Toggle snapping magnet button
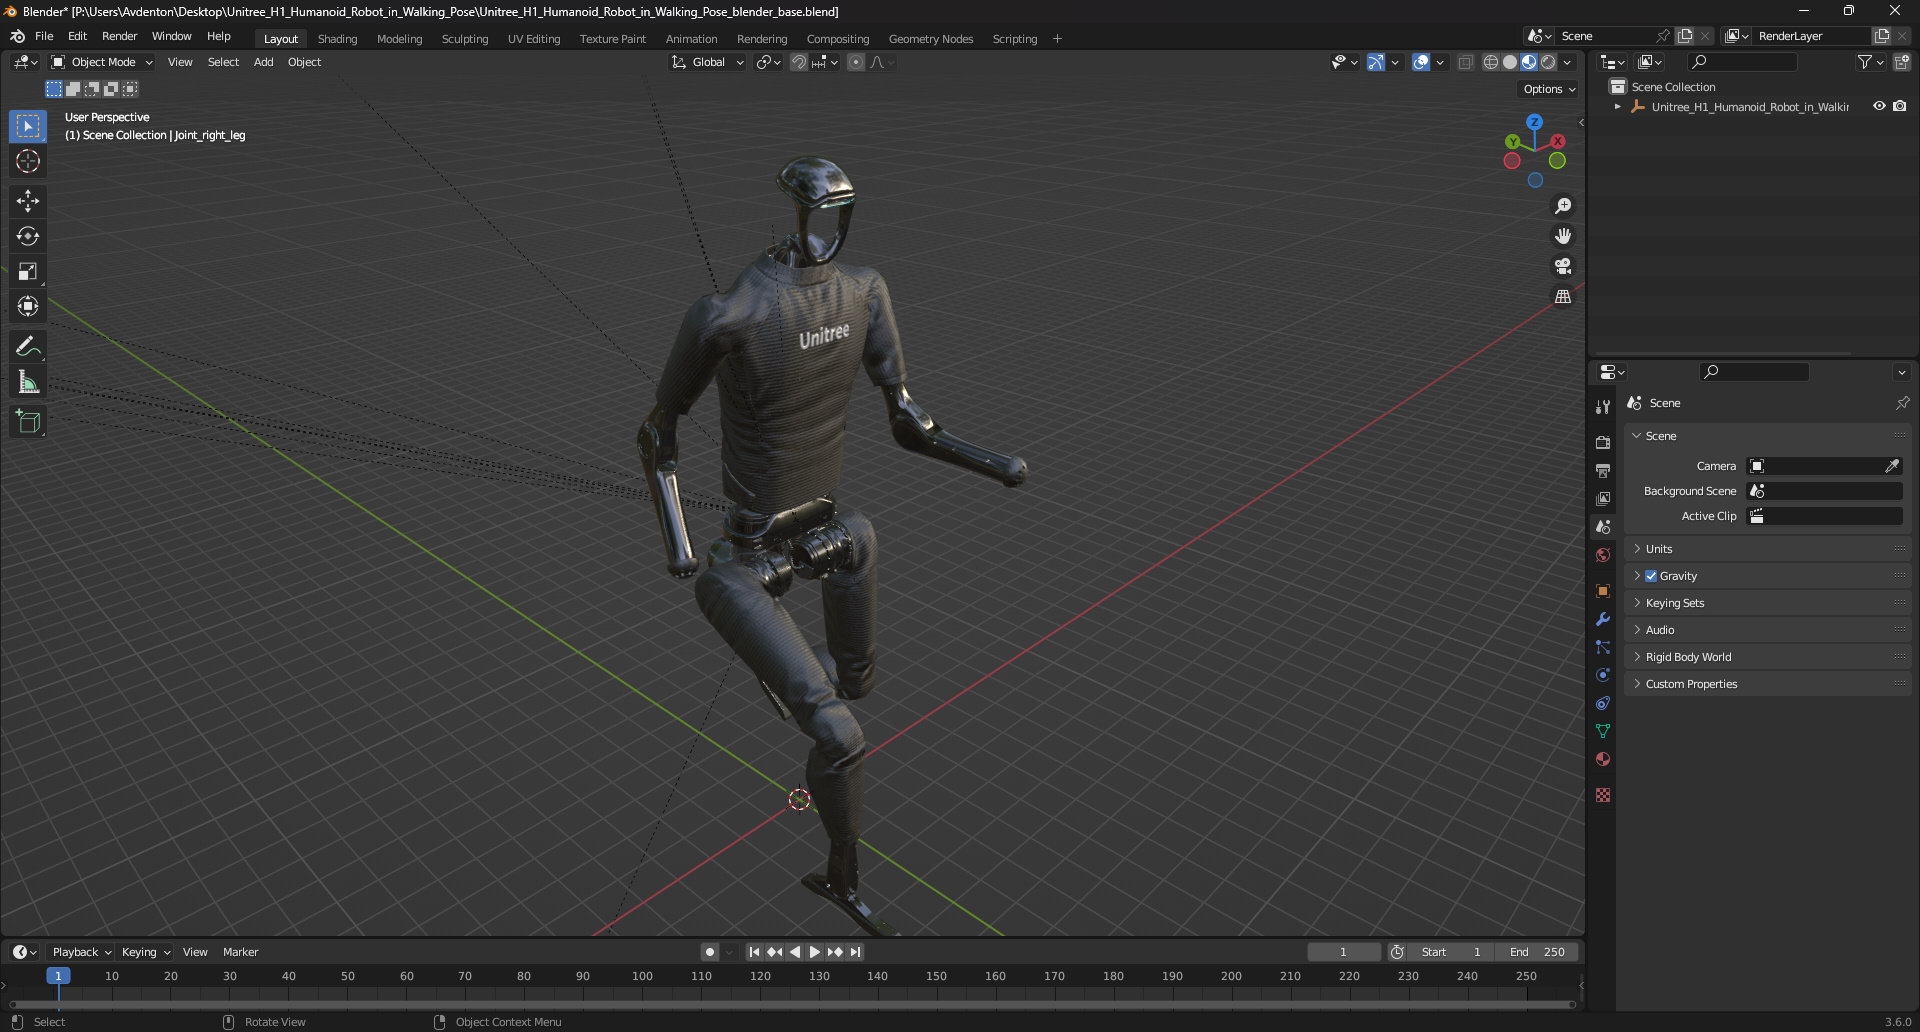 pos(799,62)
